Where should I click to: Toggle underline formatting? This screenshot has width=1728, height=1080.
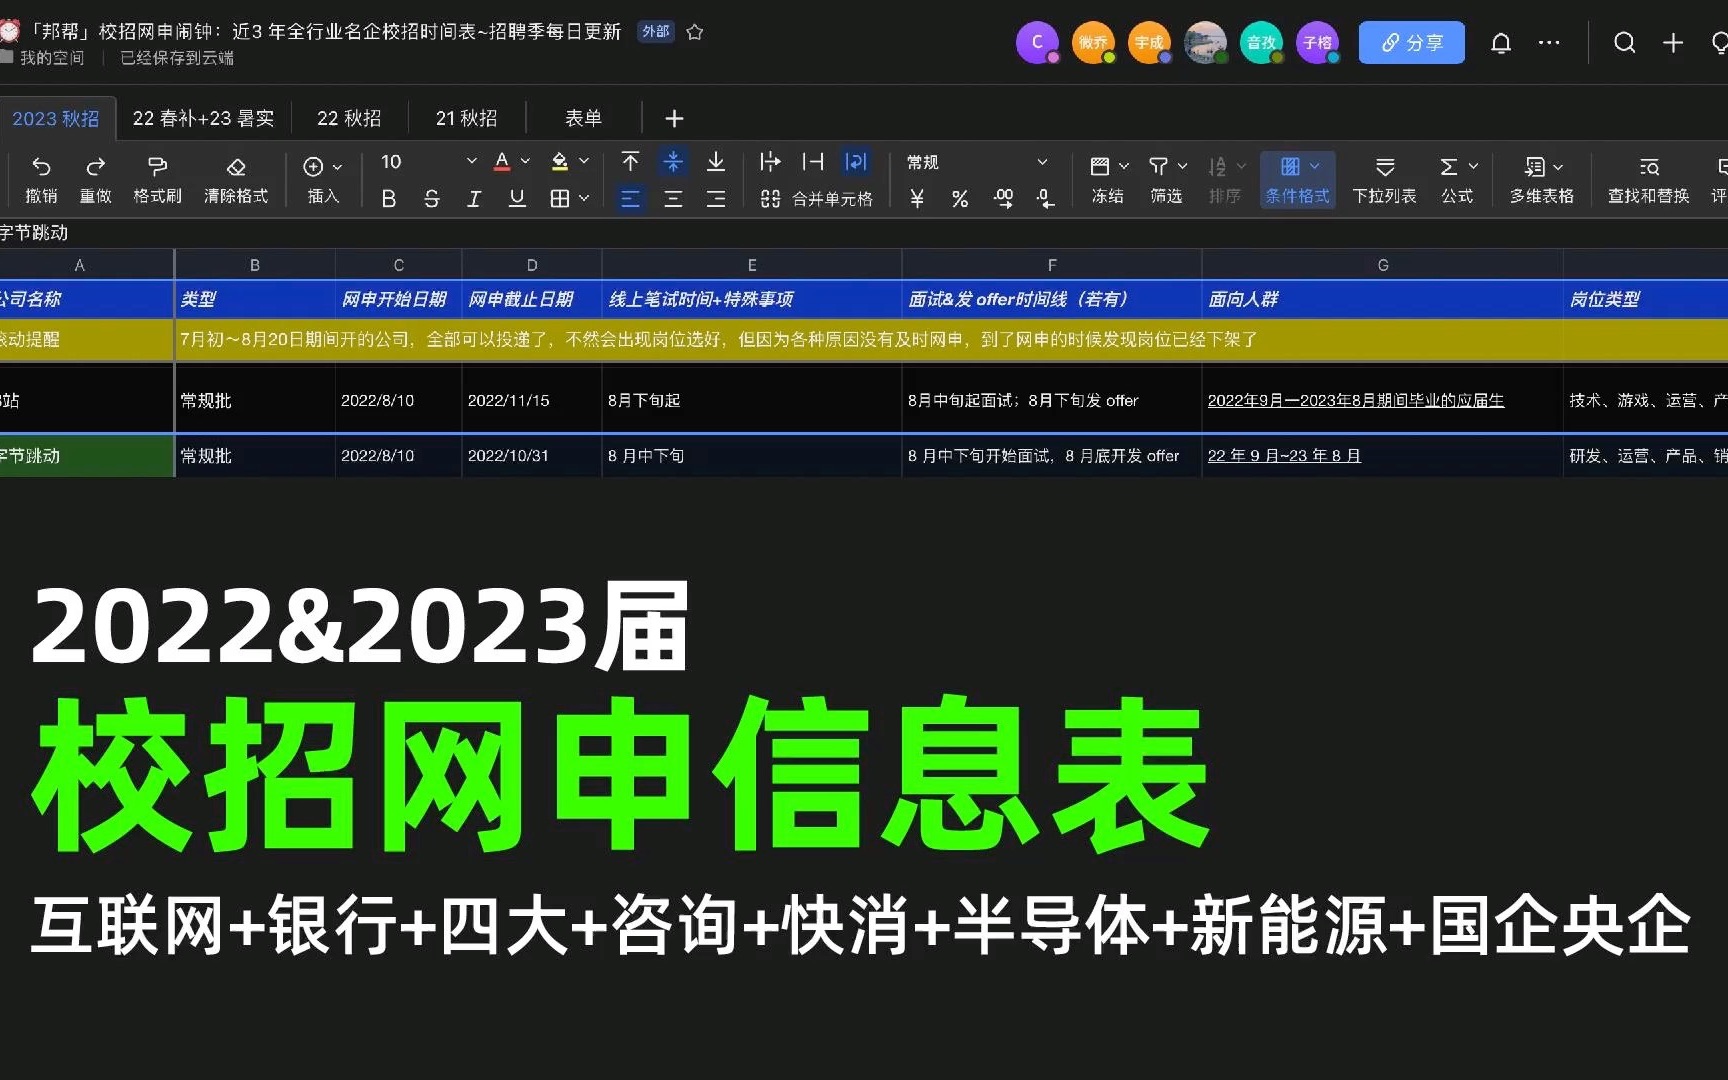pos(517,199)
